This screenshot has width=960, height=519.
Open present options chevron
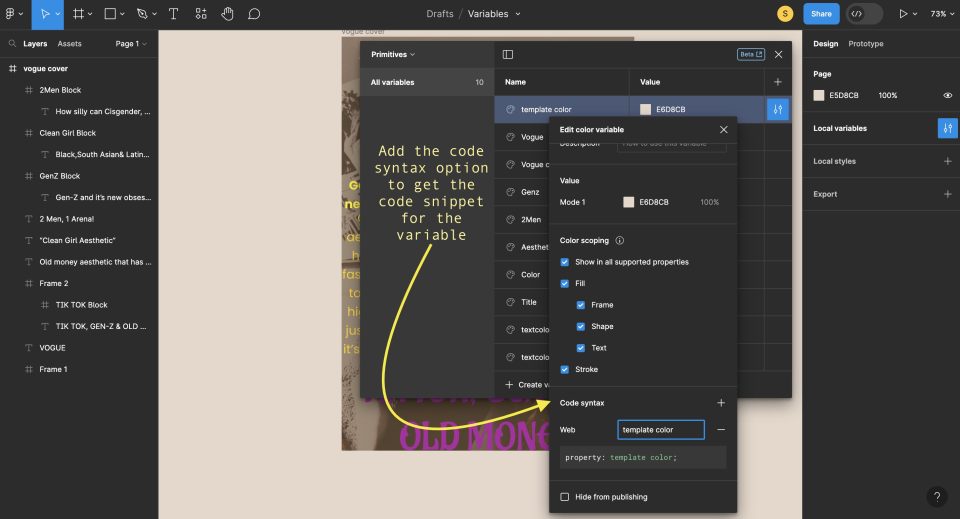[915, 13]
